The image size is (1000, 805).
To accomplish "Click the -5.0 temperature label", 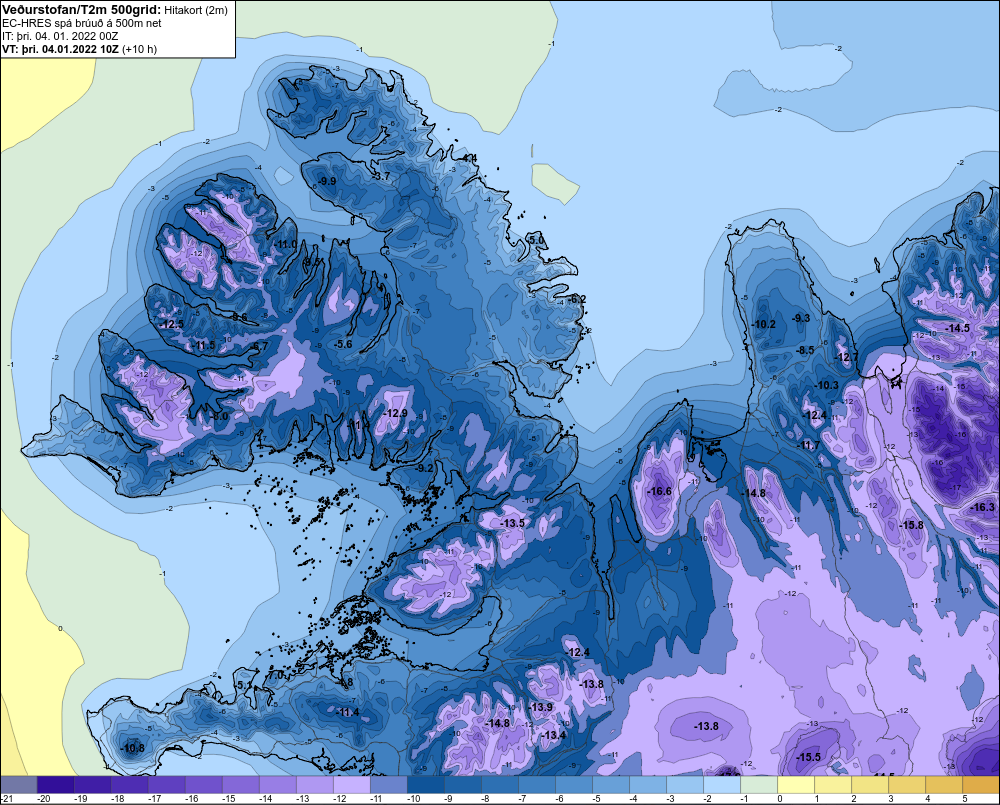I will tap(536, 240).
